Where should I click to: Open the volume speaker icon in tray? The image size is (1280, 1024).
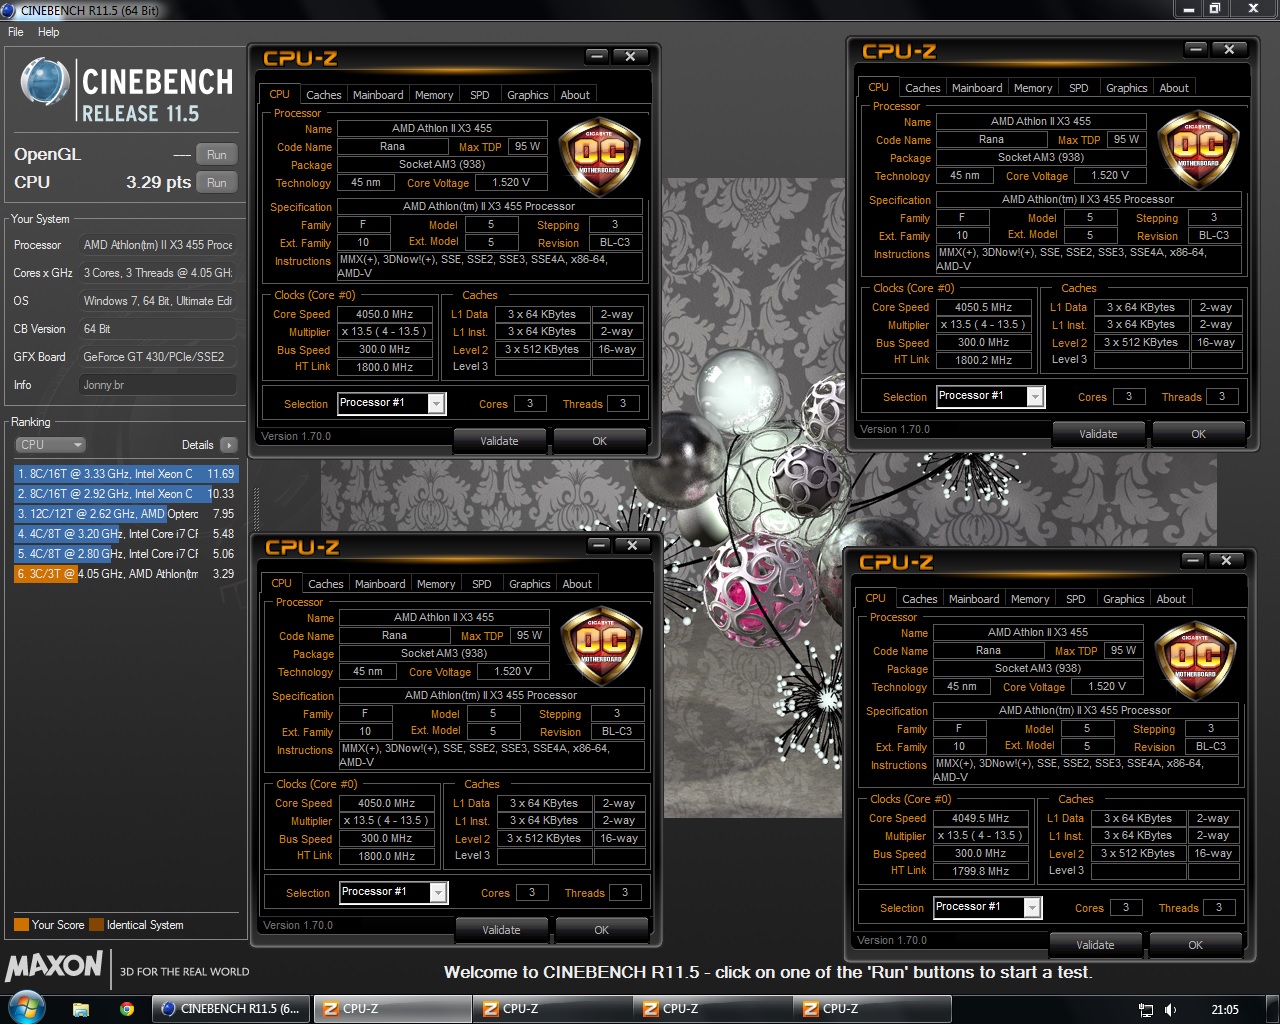coord(1171,1010)
